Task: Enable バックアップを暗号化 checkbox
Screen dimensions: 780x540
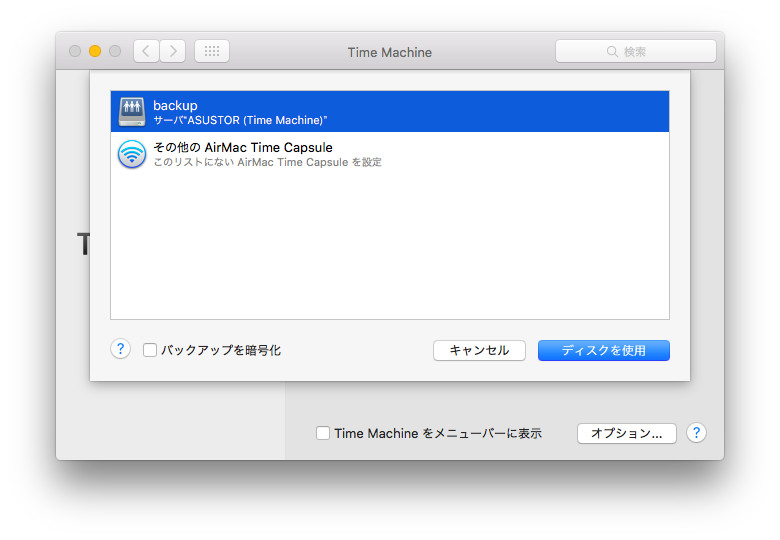Action: pos(150,350)
